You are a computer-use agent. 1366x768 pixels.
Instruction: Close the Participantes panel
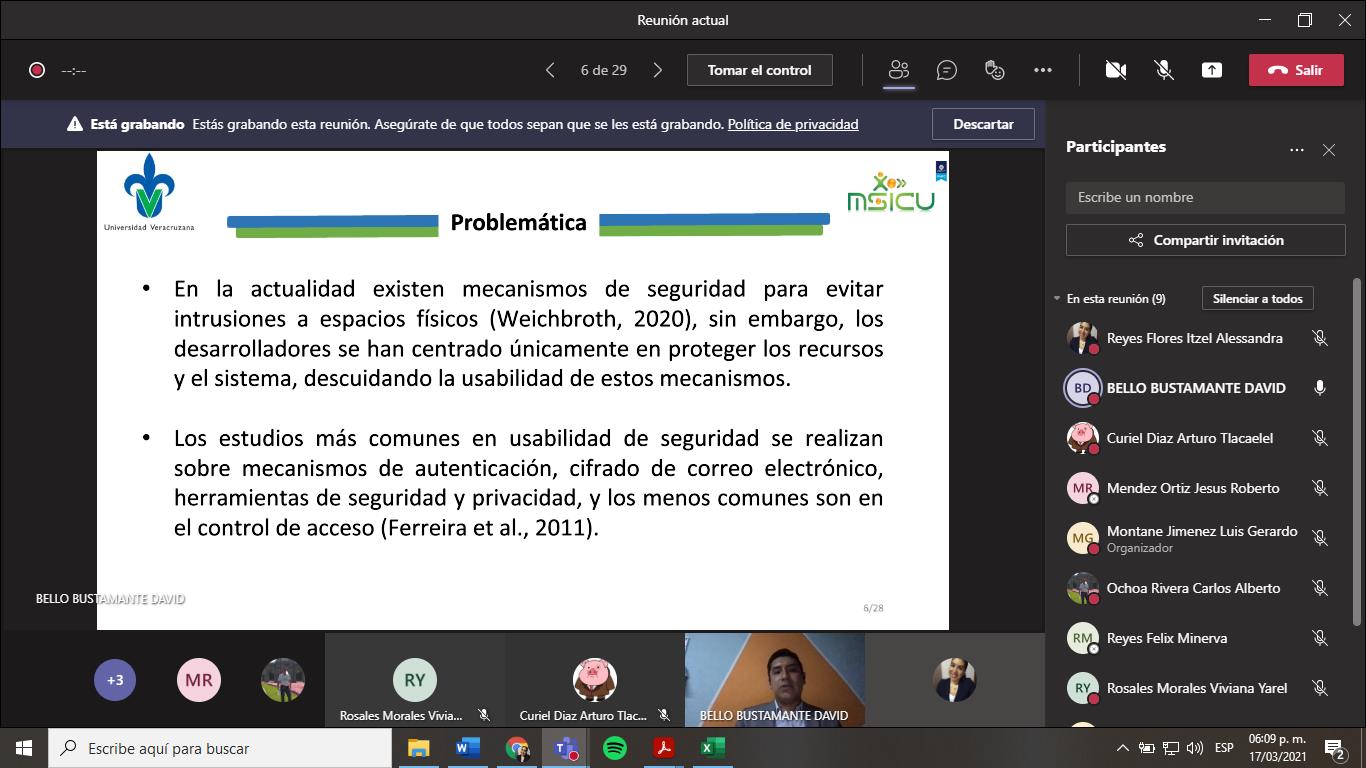click(1329, 150)
